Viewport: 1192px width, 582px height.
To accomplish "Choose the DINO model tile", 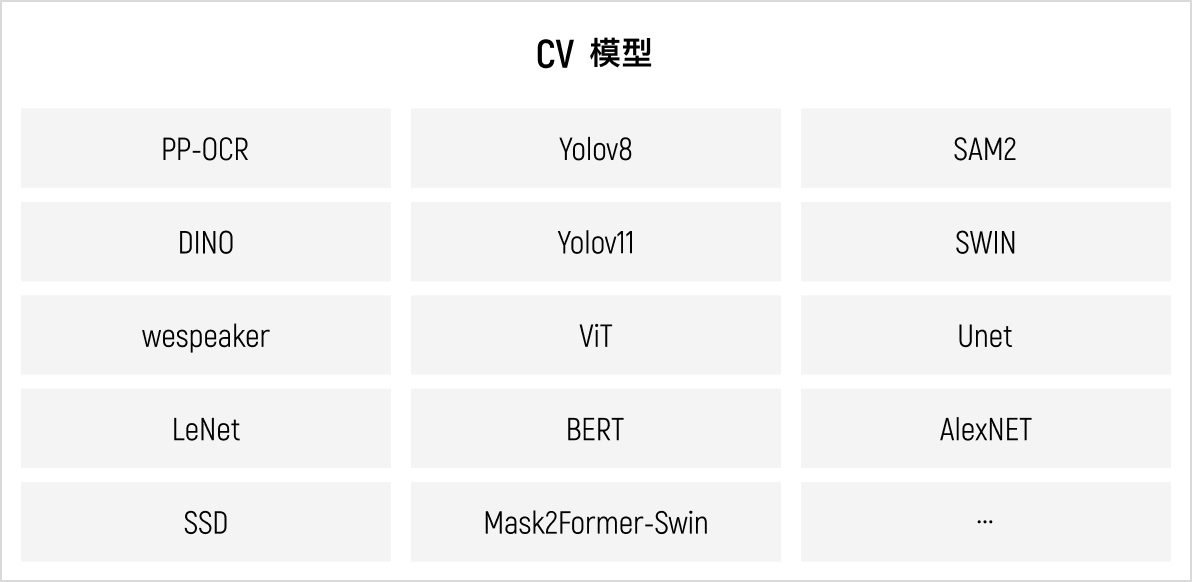I will (x=205, y=242).
